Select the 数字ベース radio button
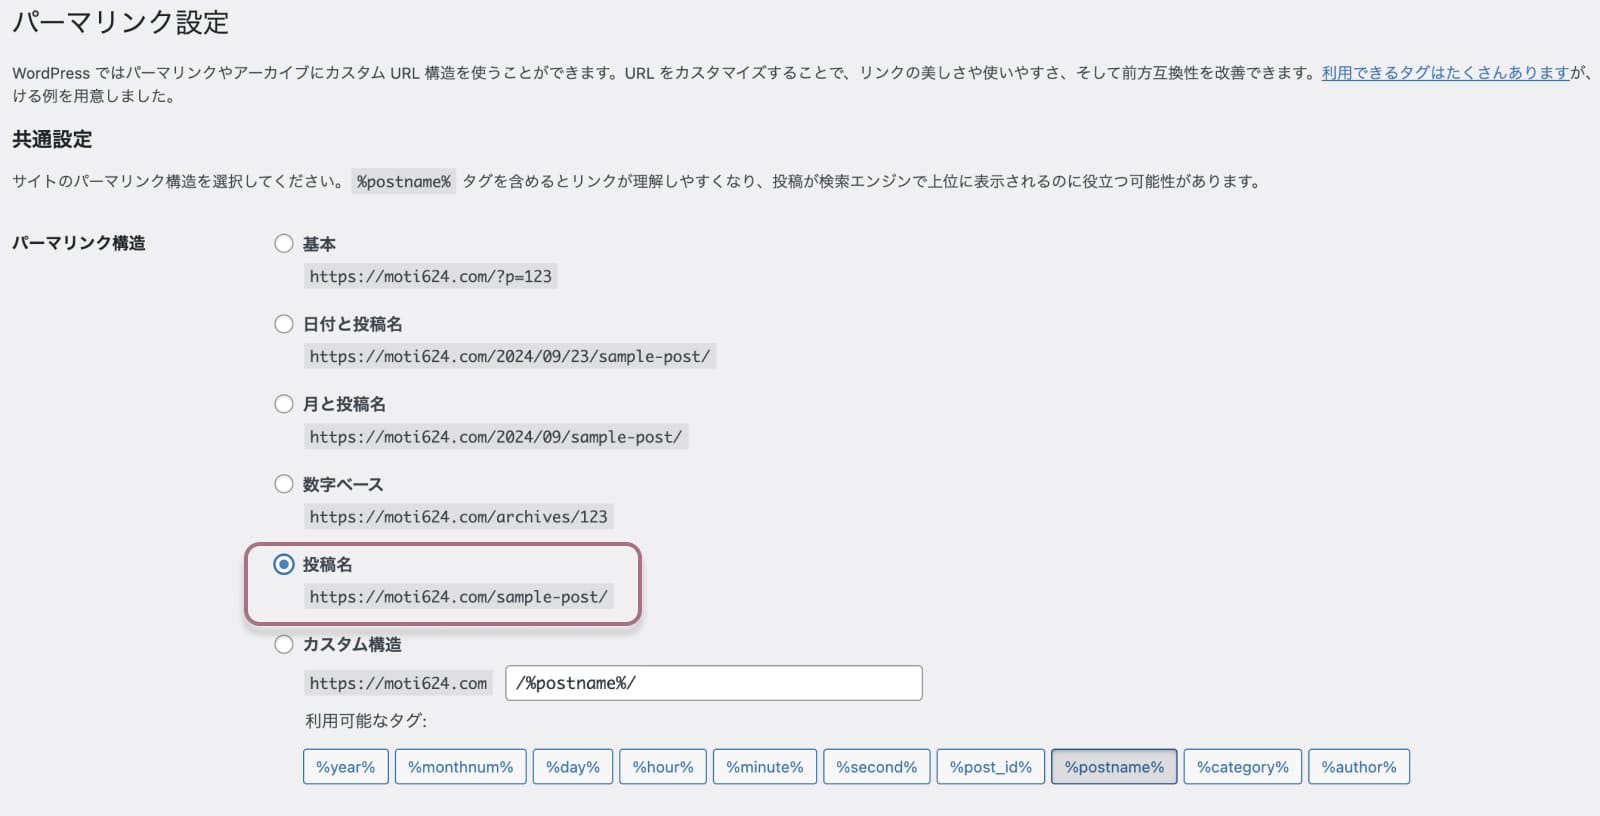 284,484
